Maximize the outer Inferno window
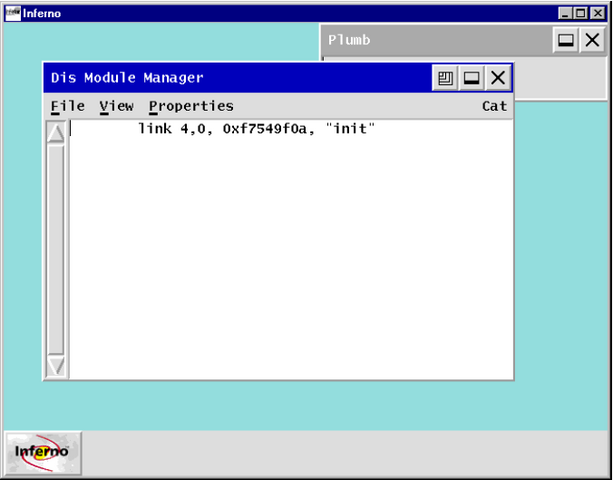Screen dimensions: 613x480 click(x=581, y=14)
